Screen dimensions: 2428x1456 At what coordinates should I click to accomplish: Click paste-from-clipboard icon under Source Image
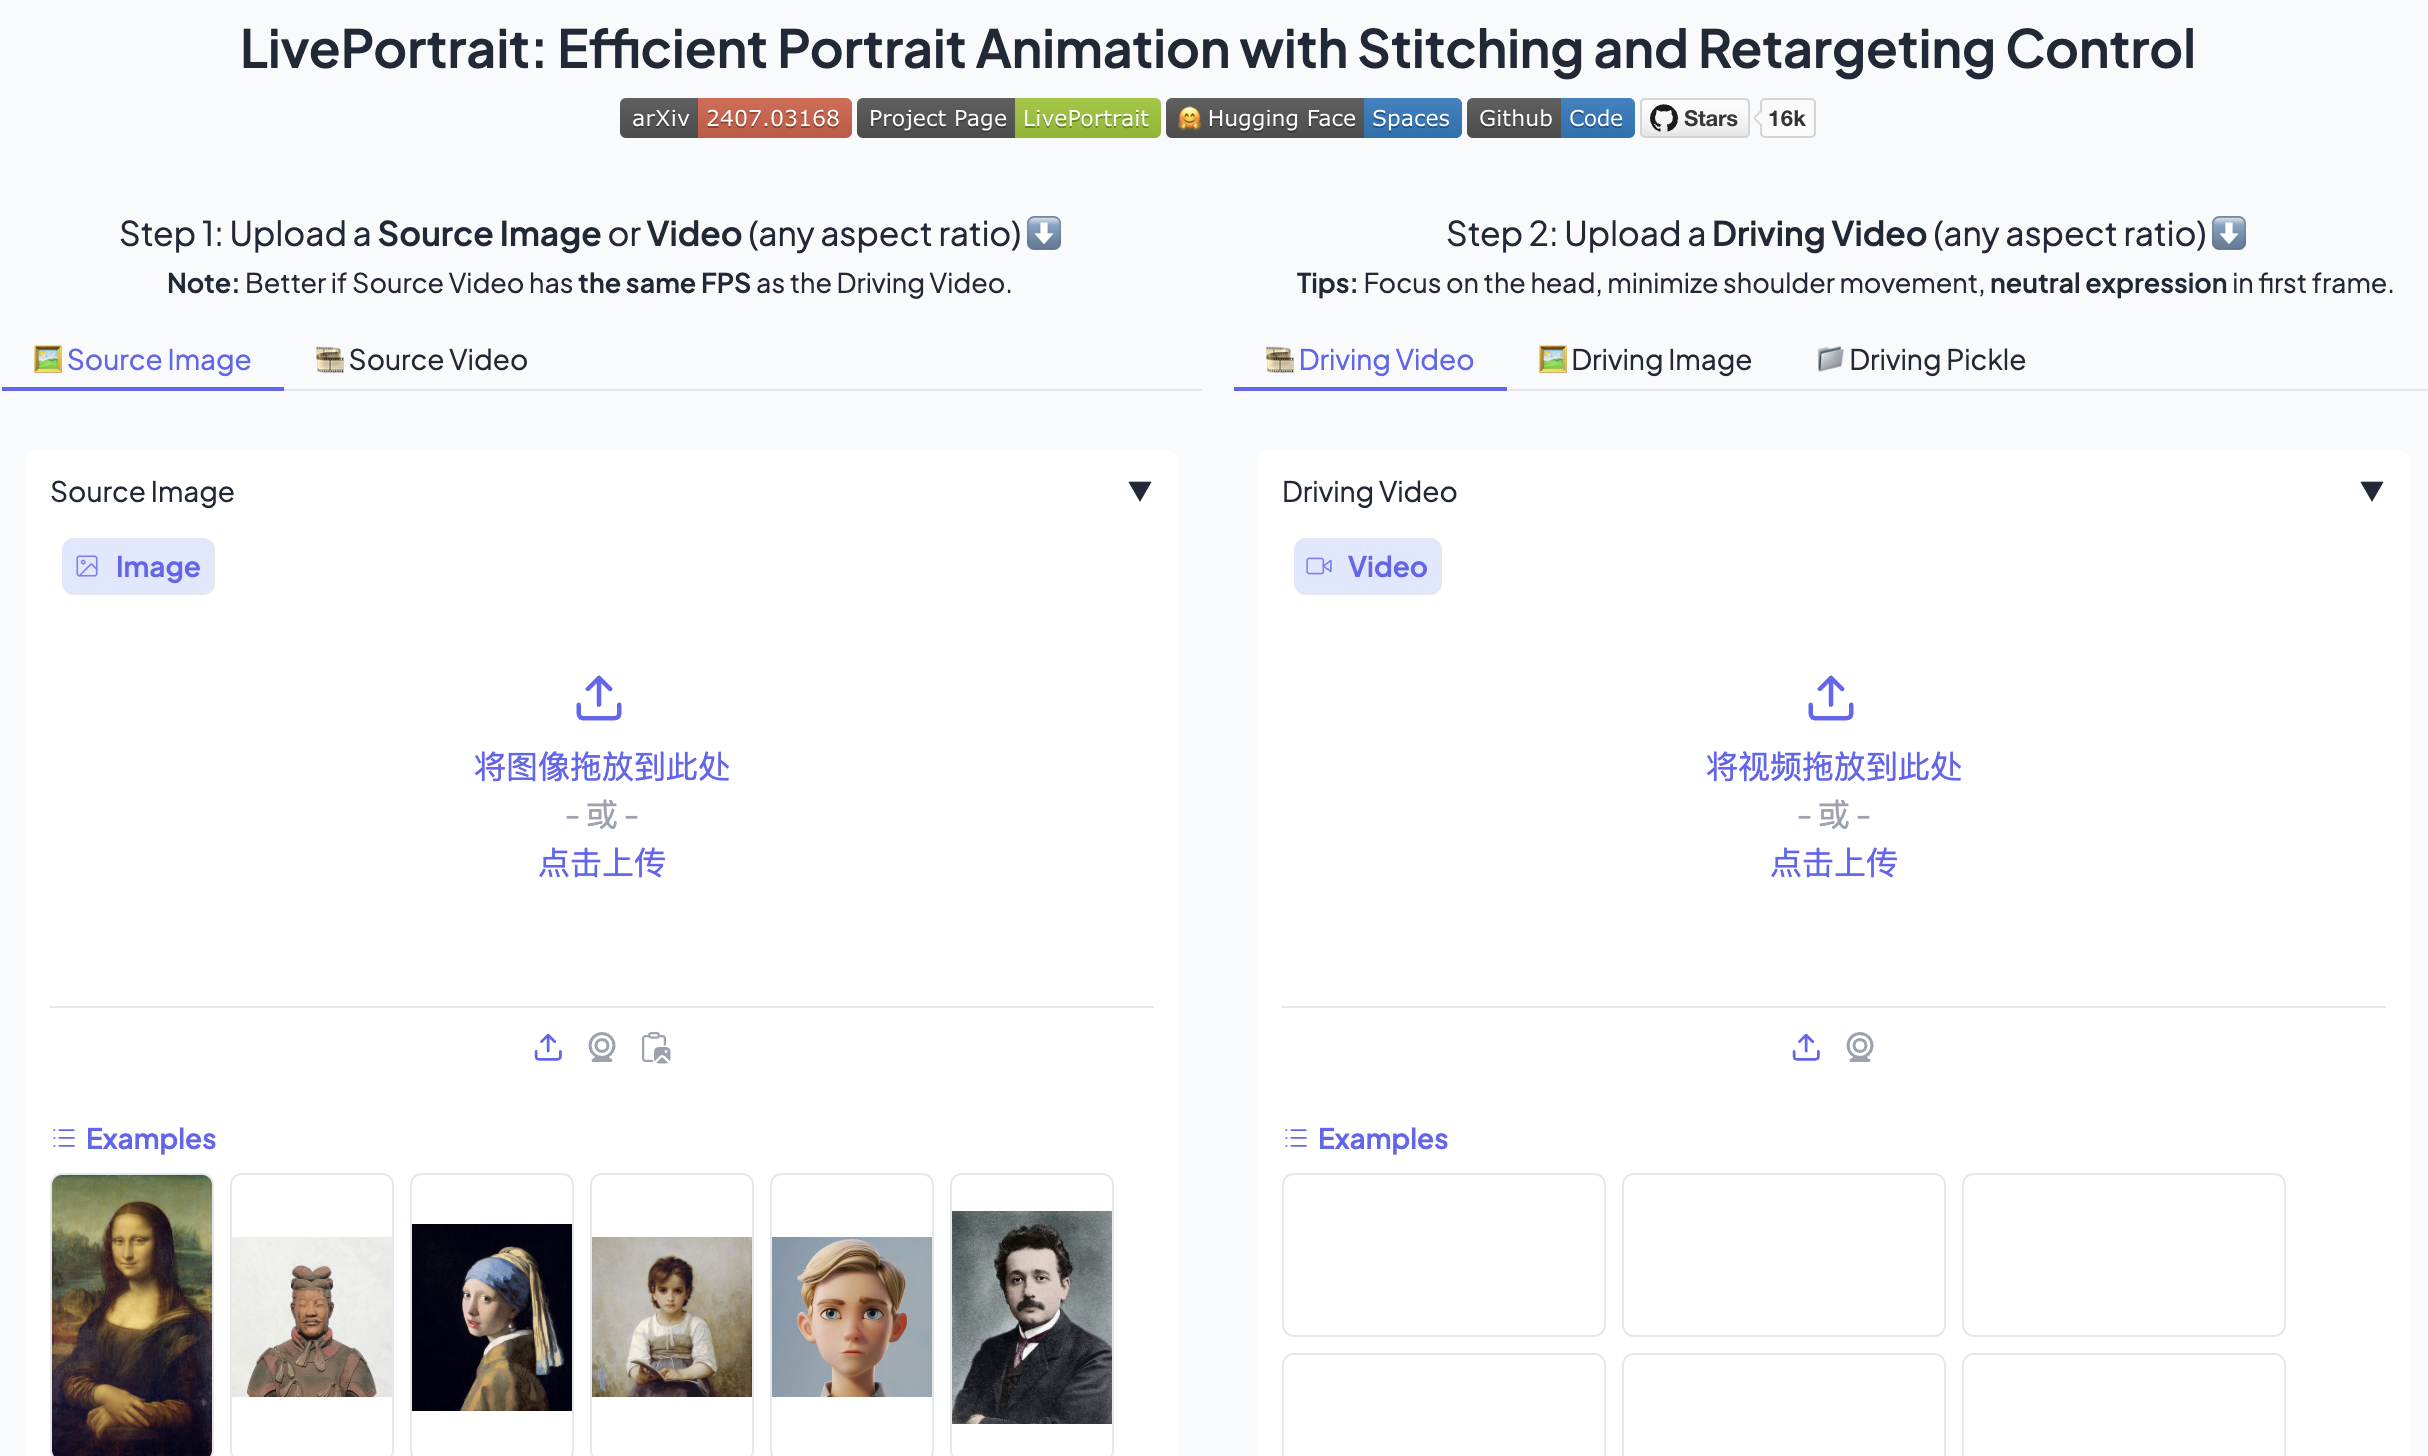click(656, 1047)
